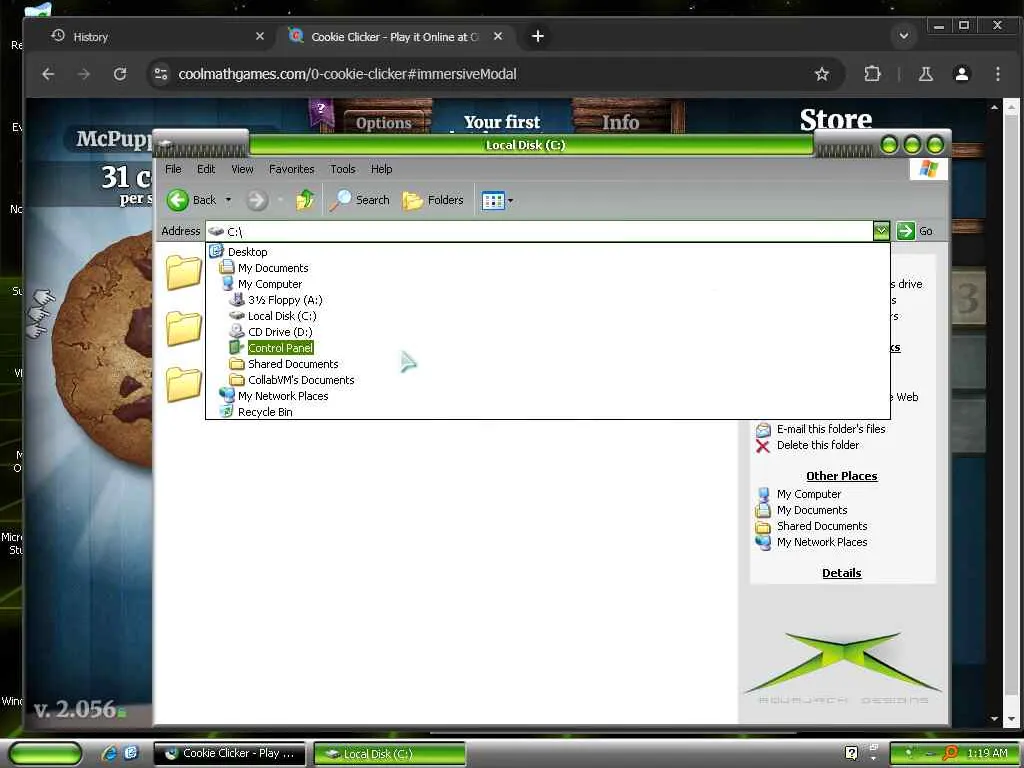This screenshot has width=1024, height=768.
Task: Click Cookie Clicker Info button
Action: [620, 122]
